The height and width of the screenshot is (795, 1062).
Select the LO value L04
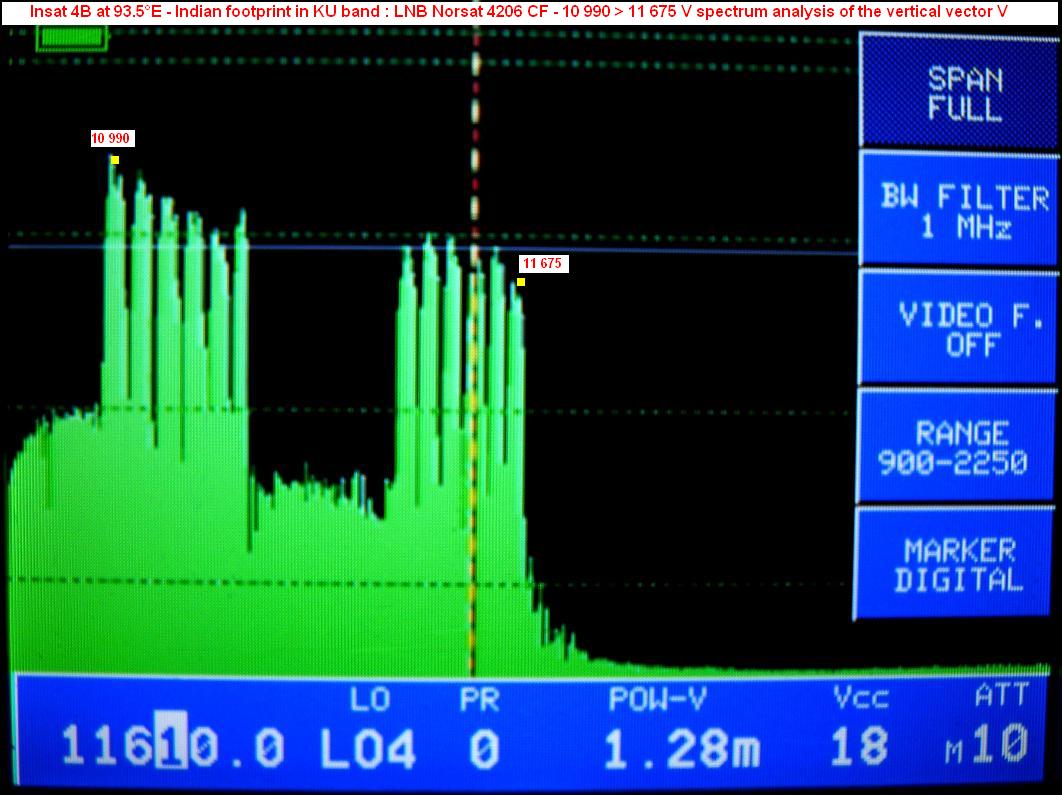tap(367, 747)
